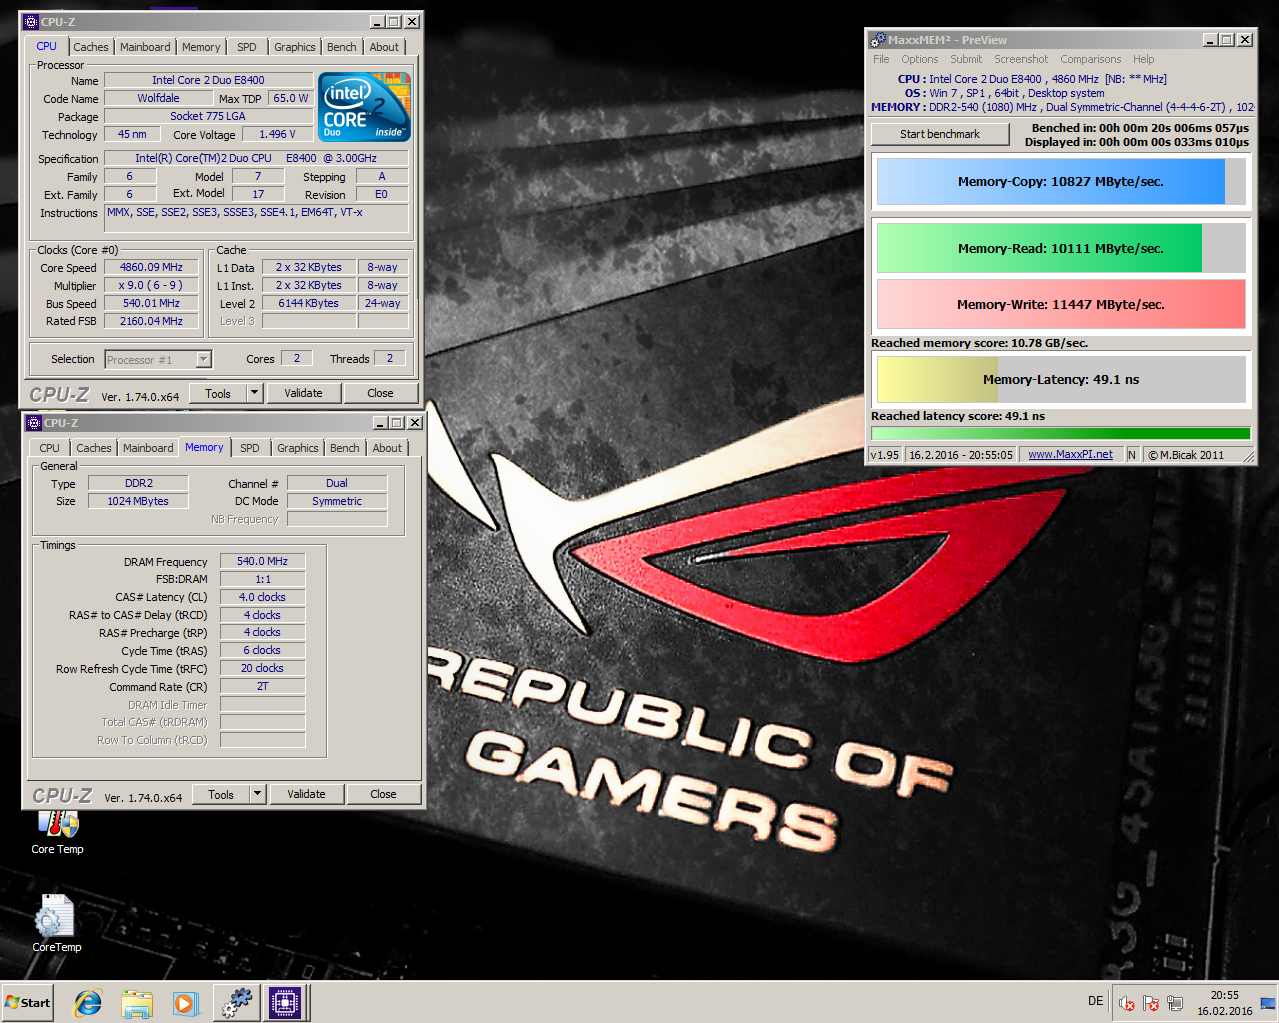Click the title bar icon of CPU-Z CPU-tab window
This screenshot has height=1023, width=1279.
(x=30, y=22)
